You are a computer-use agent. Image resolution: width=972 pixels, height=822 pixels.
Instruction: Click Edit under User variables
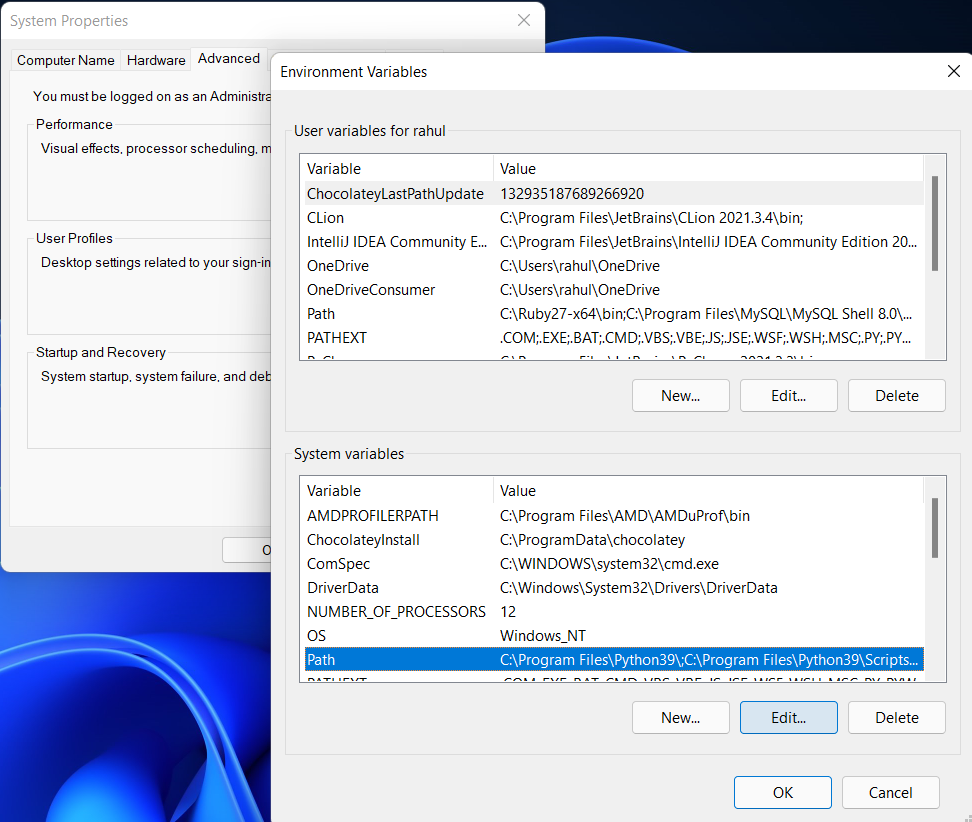[789, 395]
